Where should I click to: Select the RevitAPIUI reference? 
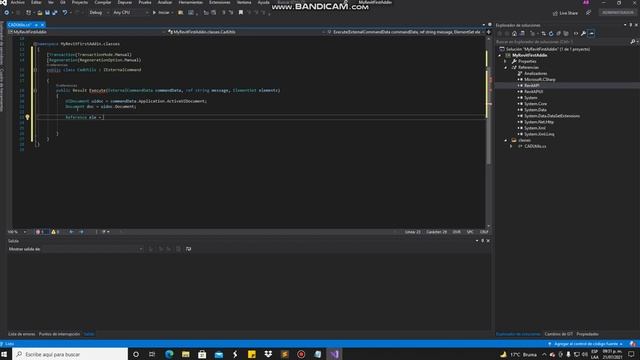tap(533, 92)
